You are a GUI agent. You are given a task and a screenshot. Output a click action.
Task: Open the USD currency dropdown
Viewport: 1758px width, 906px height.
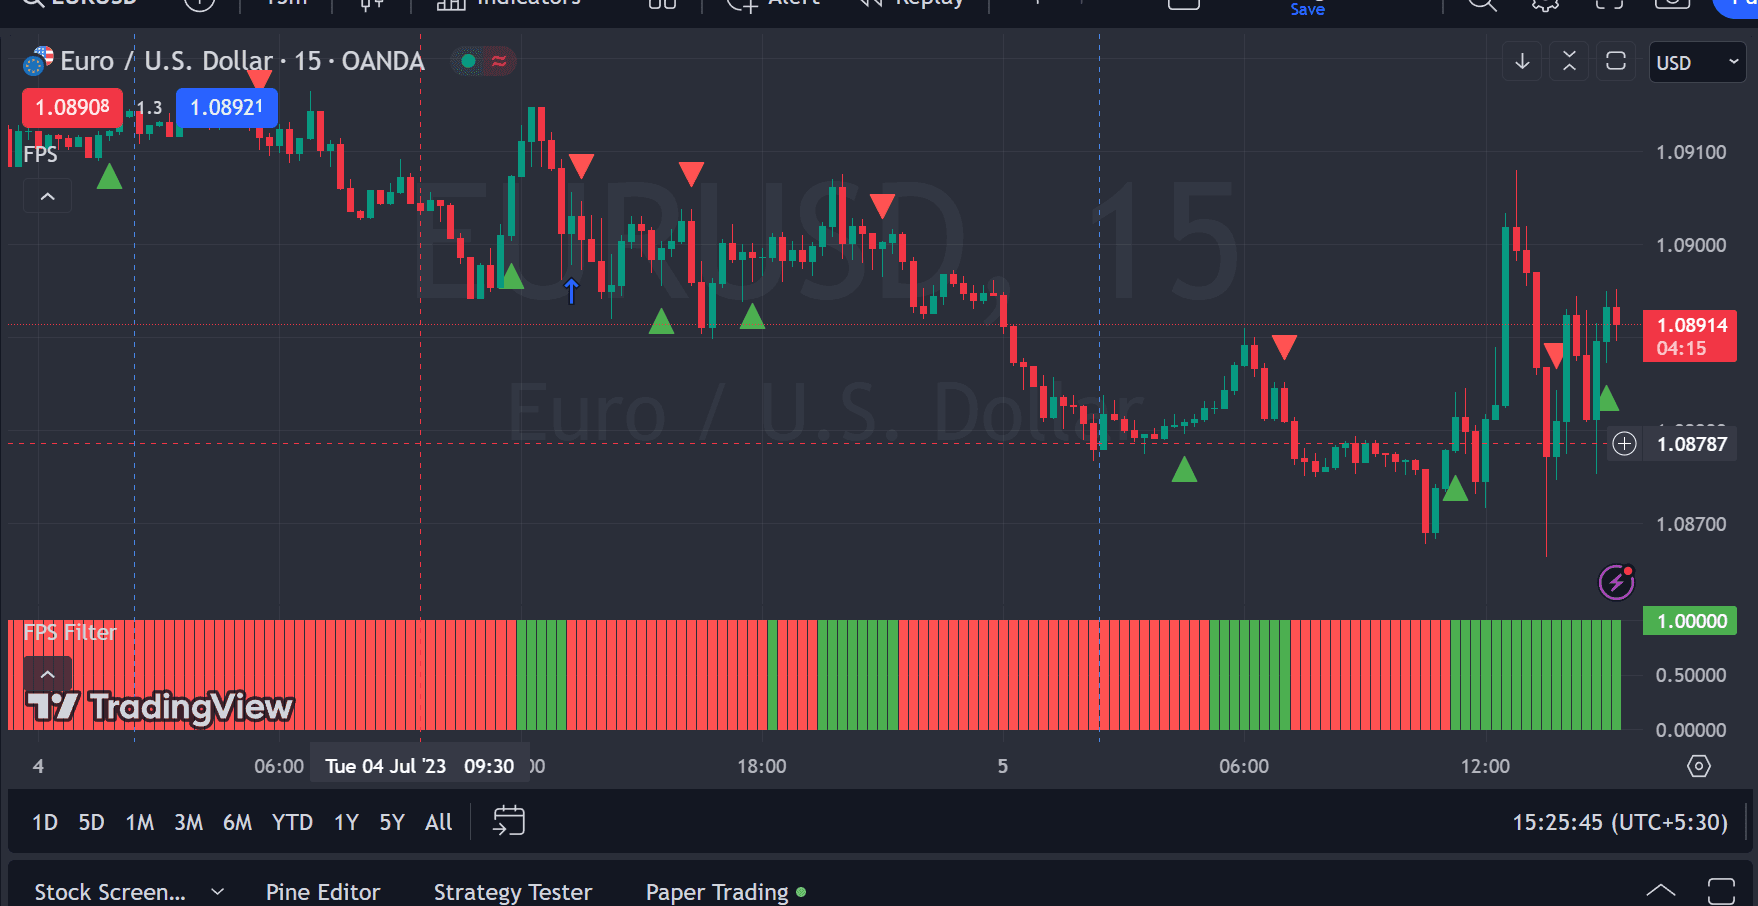click(1697, 62)
